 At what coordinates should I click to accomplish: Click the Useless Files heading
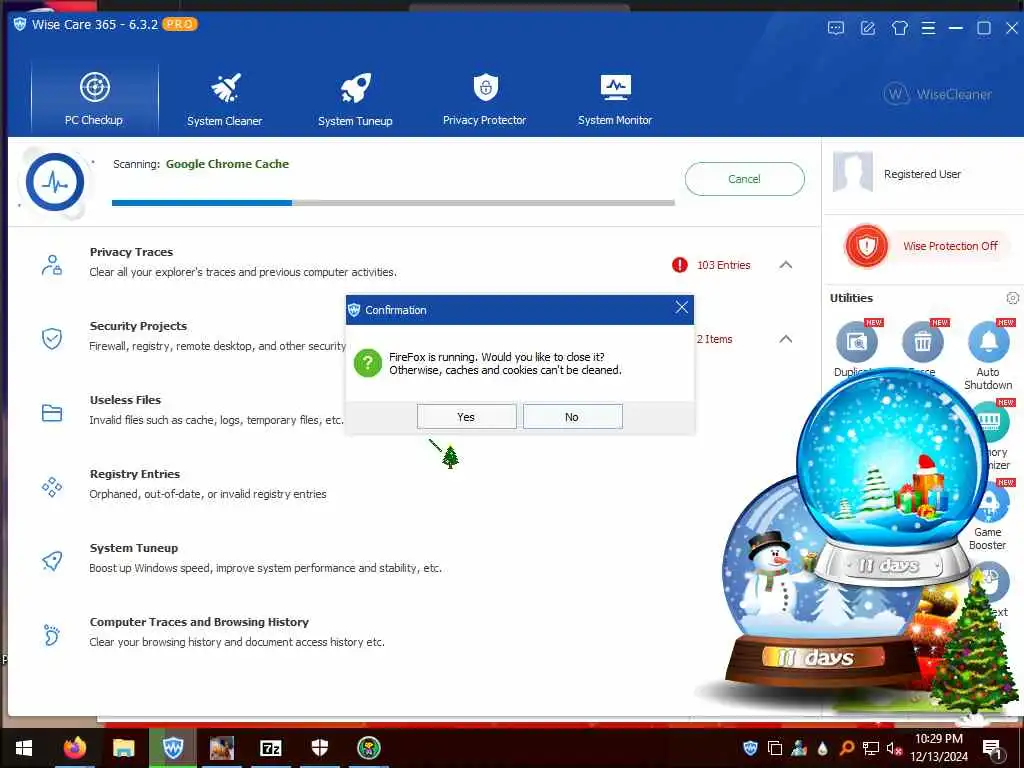pyautogui.click(x=125, y=400)
